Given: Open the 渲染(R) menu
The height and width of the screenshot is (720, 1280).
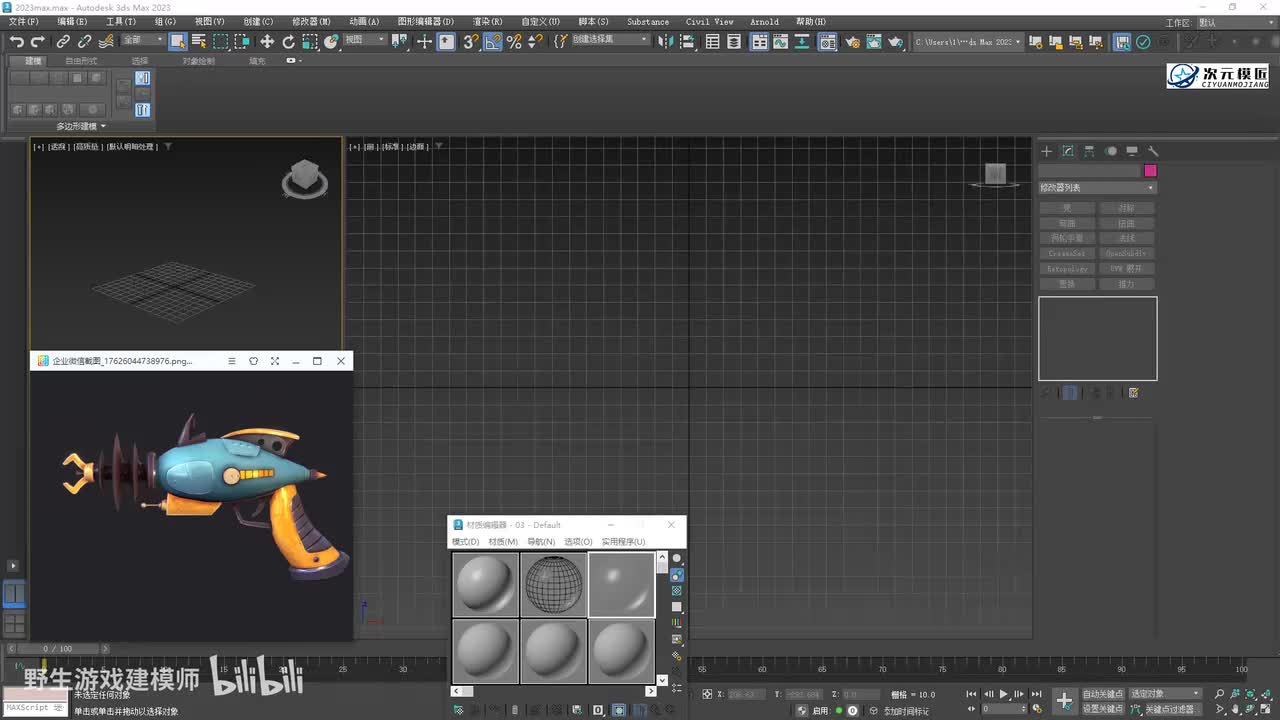Looking at the screenshot, I should [x=487, y=21].
